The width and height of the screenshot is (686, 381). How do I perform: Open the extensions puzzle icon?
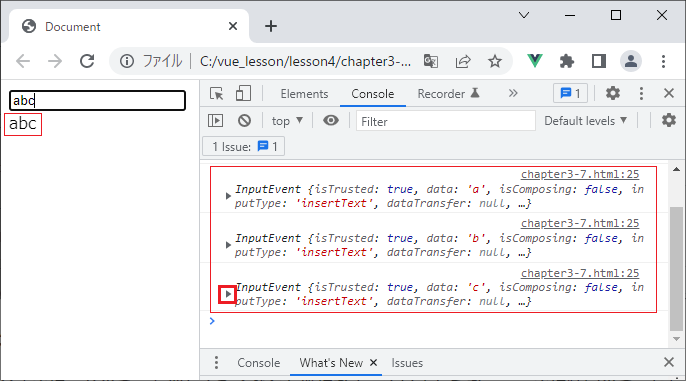(567, 61)
